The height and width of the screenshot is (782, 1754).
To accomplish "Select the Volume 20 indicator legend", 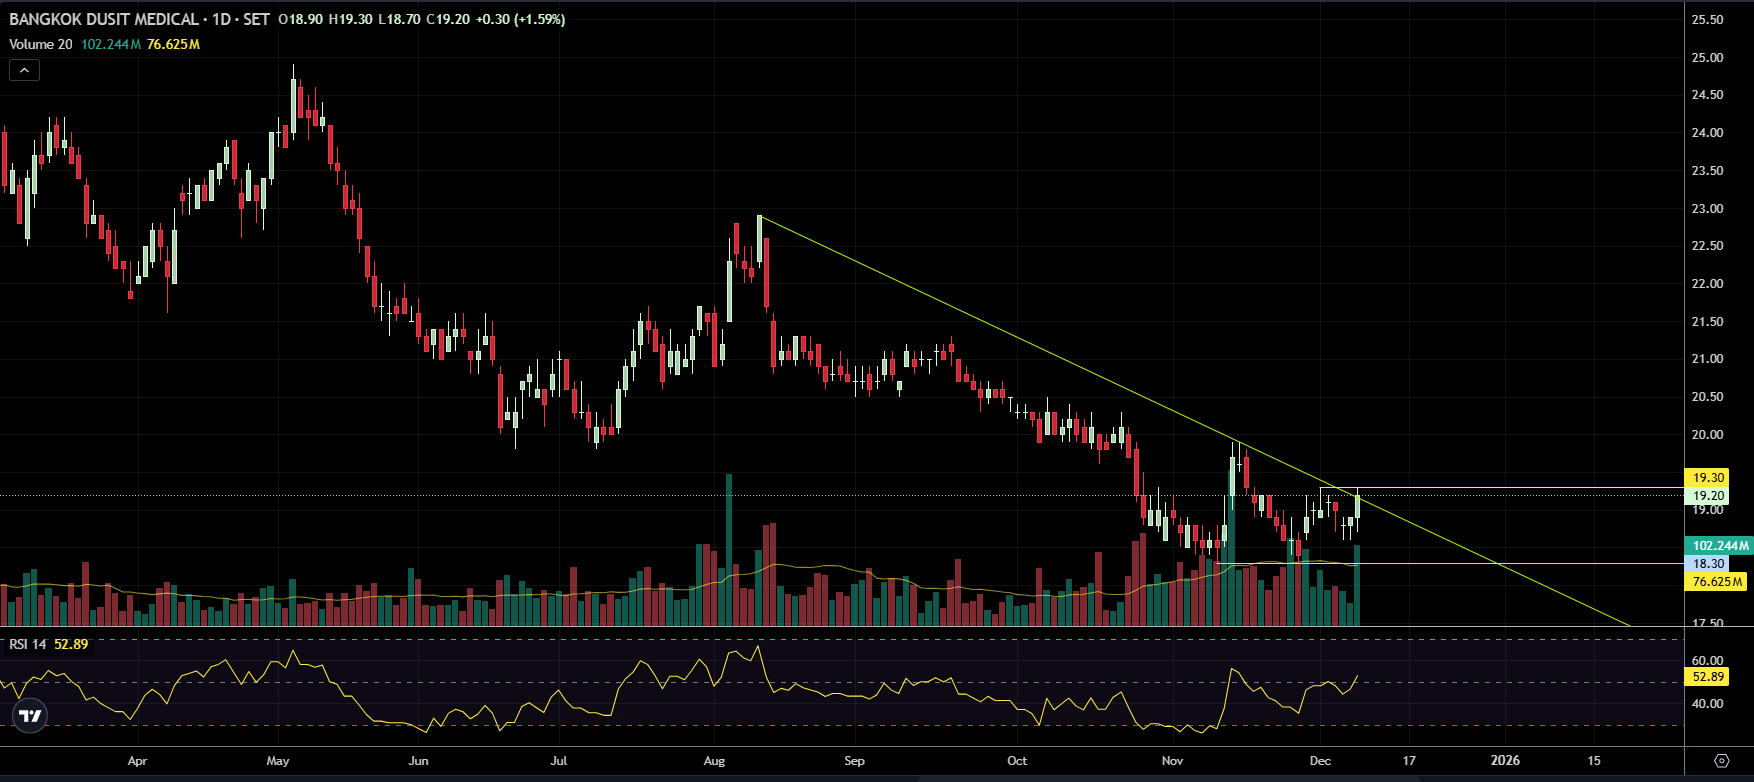I will pyautogui.click(x=41, y=44).
